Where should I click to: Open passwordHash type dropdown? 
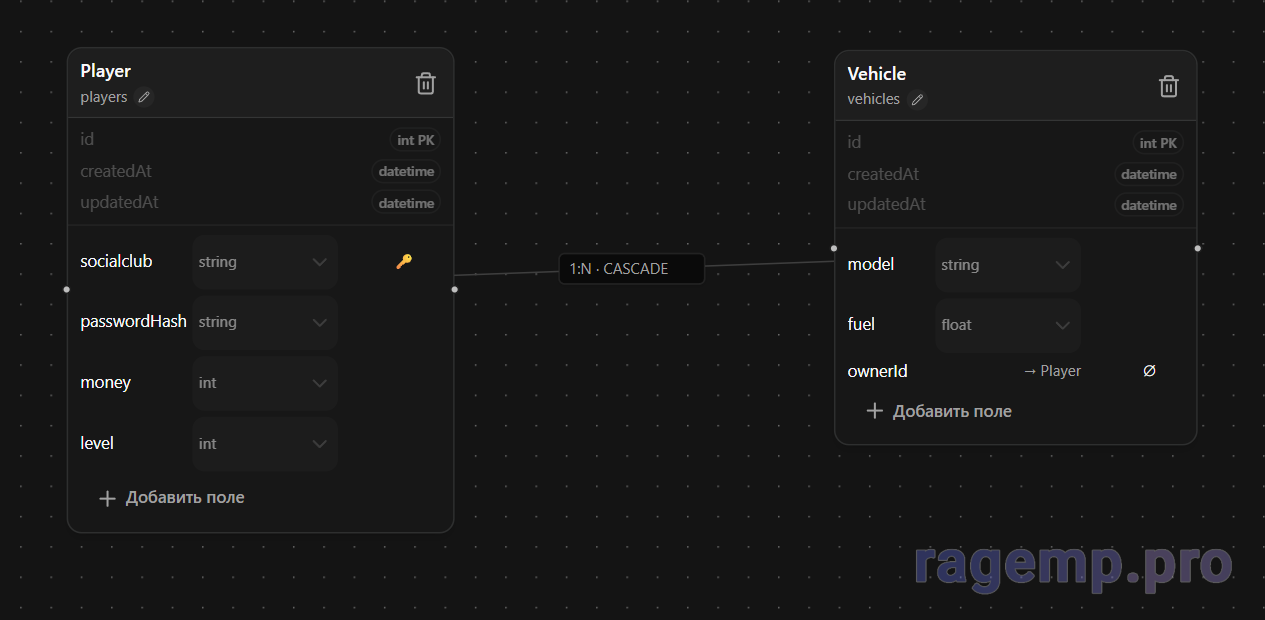[x=264, y=322]
